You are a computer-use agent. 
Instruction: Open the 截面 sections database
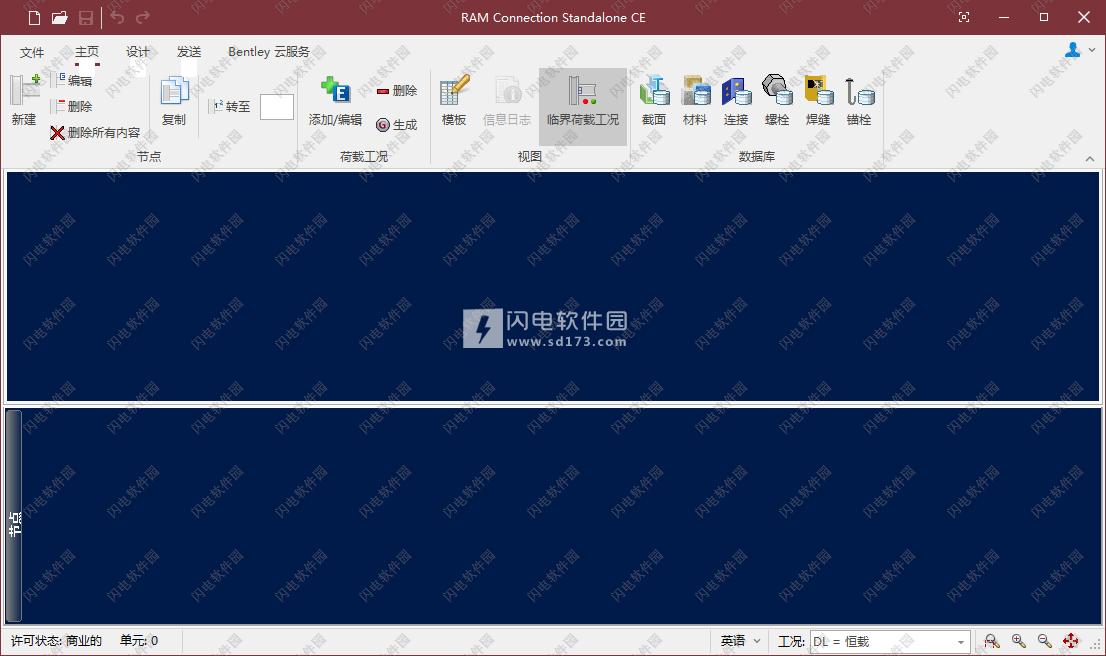[654, 101]
